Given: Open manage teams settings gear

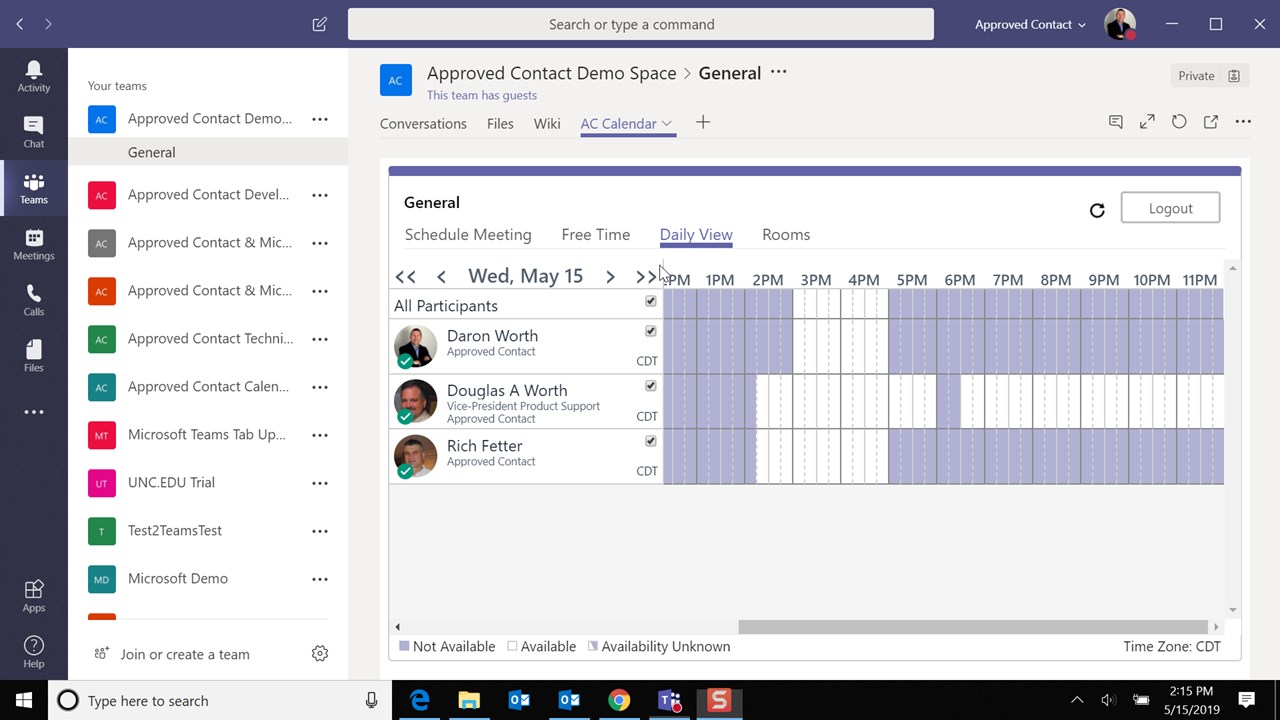Looking at the screenshot, I should coord(320,653).
